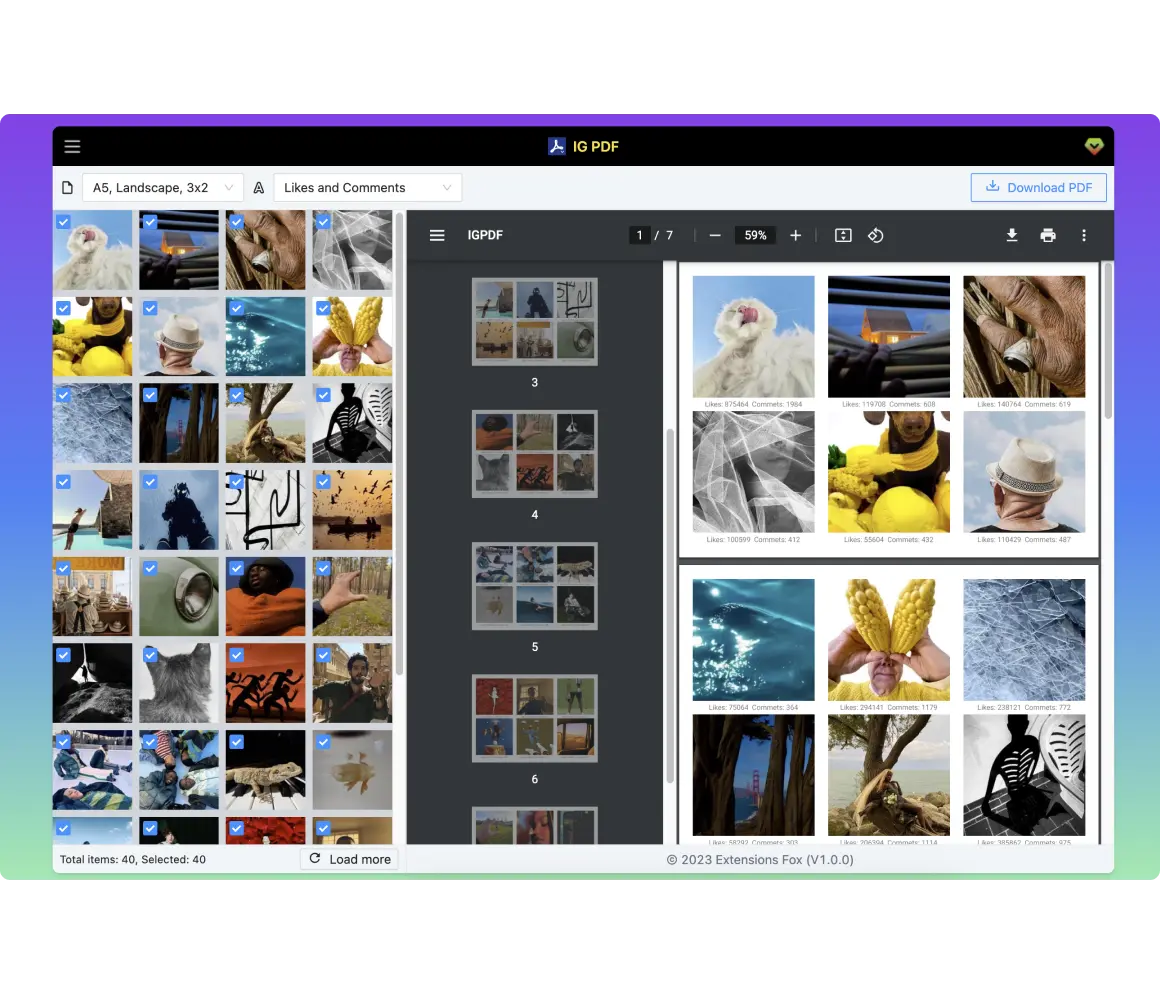
Task: Open the Fit to page icon in PDF viewer
Action: tap(842, 235)
